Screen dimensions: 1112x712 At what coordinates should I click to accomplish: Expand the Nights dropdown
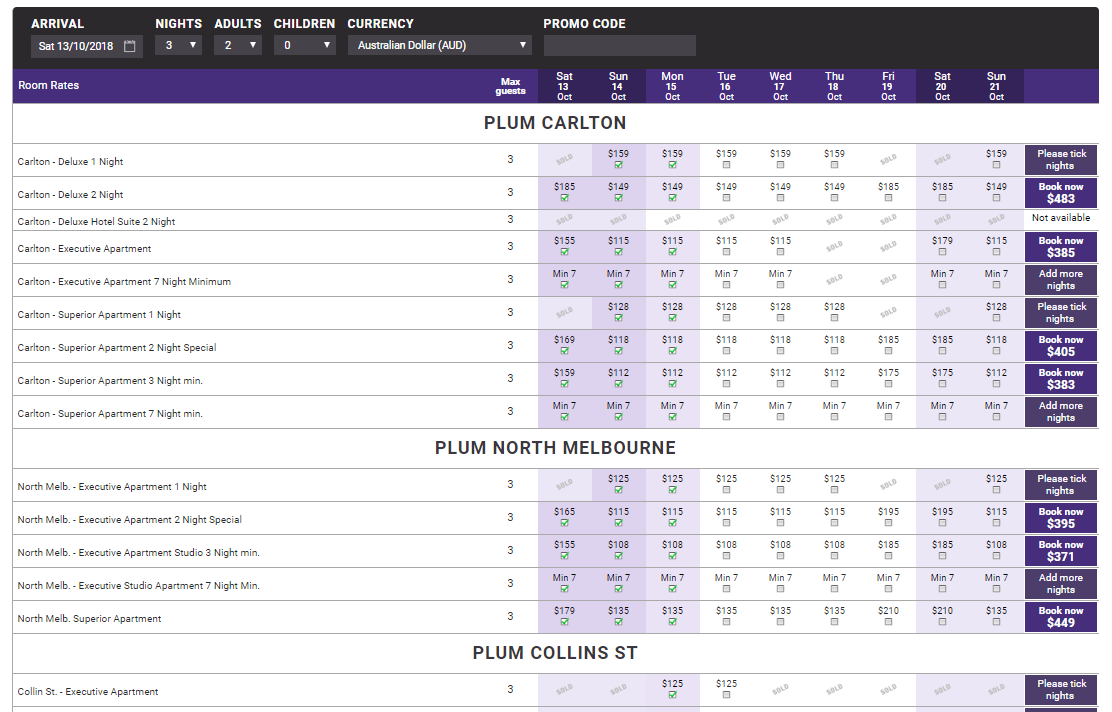click(x=178, y=45)
